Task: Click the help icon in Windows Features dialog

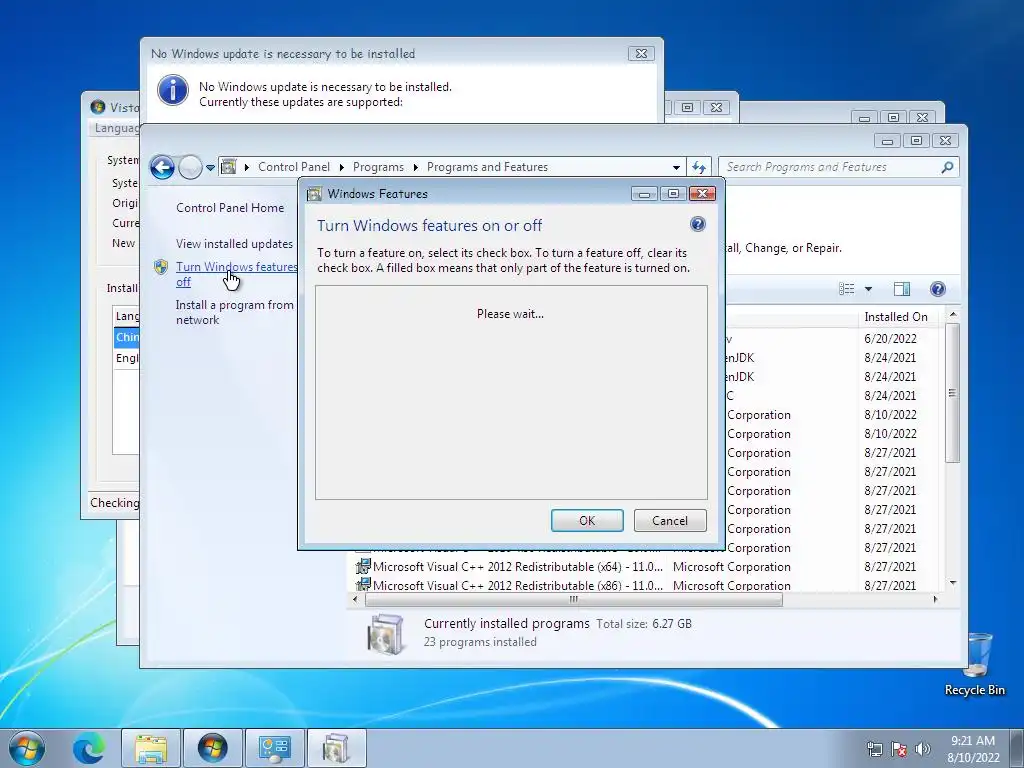Action: [697, 225]
